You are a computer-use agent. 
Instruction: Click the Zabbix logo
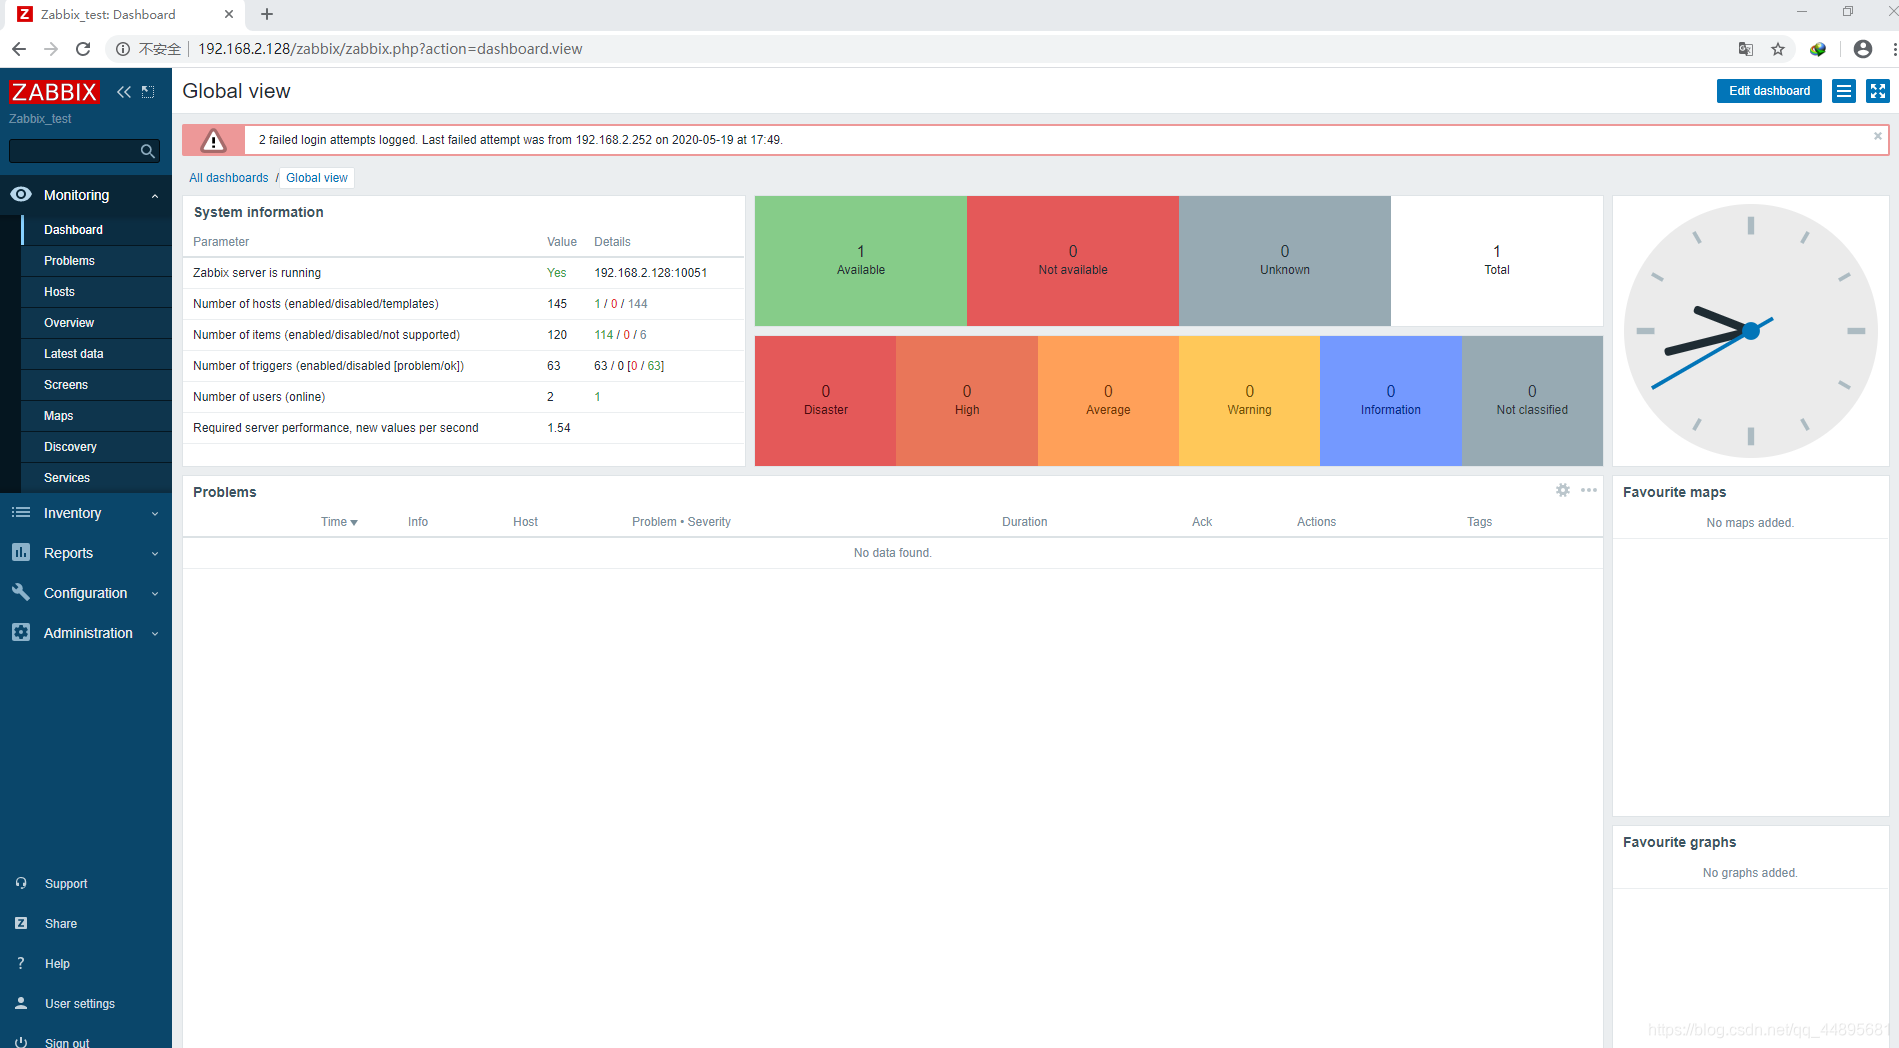54,92
